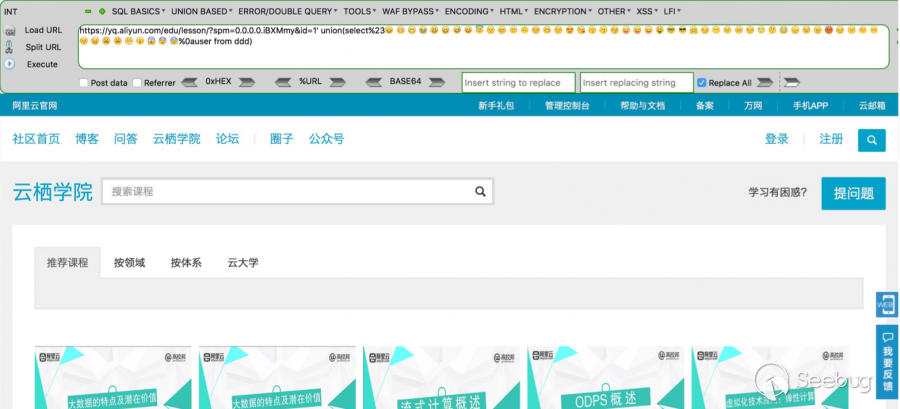Image resolution: width=900 pixels, height=409 pixels.
Task: Click the left arrow before %URL
Action: click(x=284, y=83)
